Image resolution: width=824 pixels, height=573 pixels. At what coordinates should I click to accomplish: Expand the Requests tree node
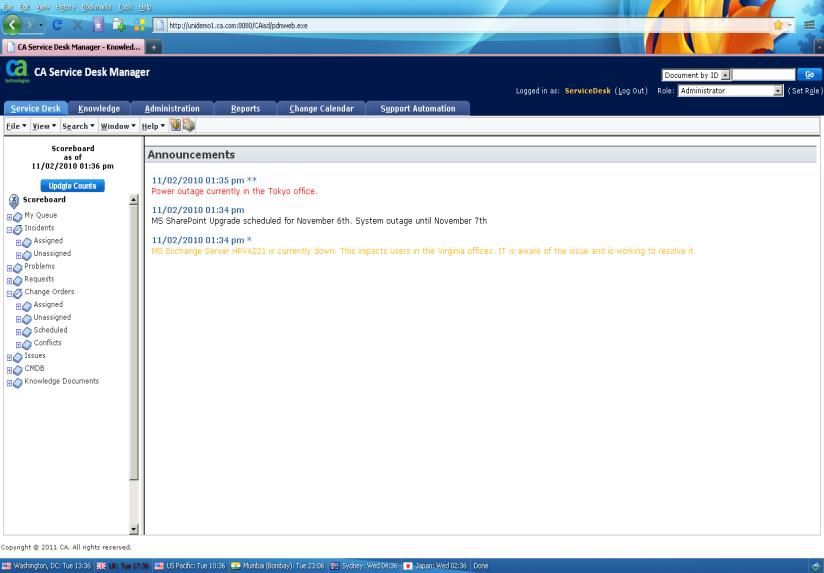[x=9, y=281]
